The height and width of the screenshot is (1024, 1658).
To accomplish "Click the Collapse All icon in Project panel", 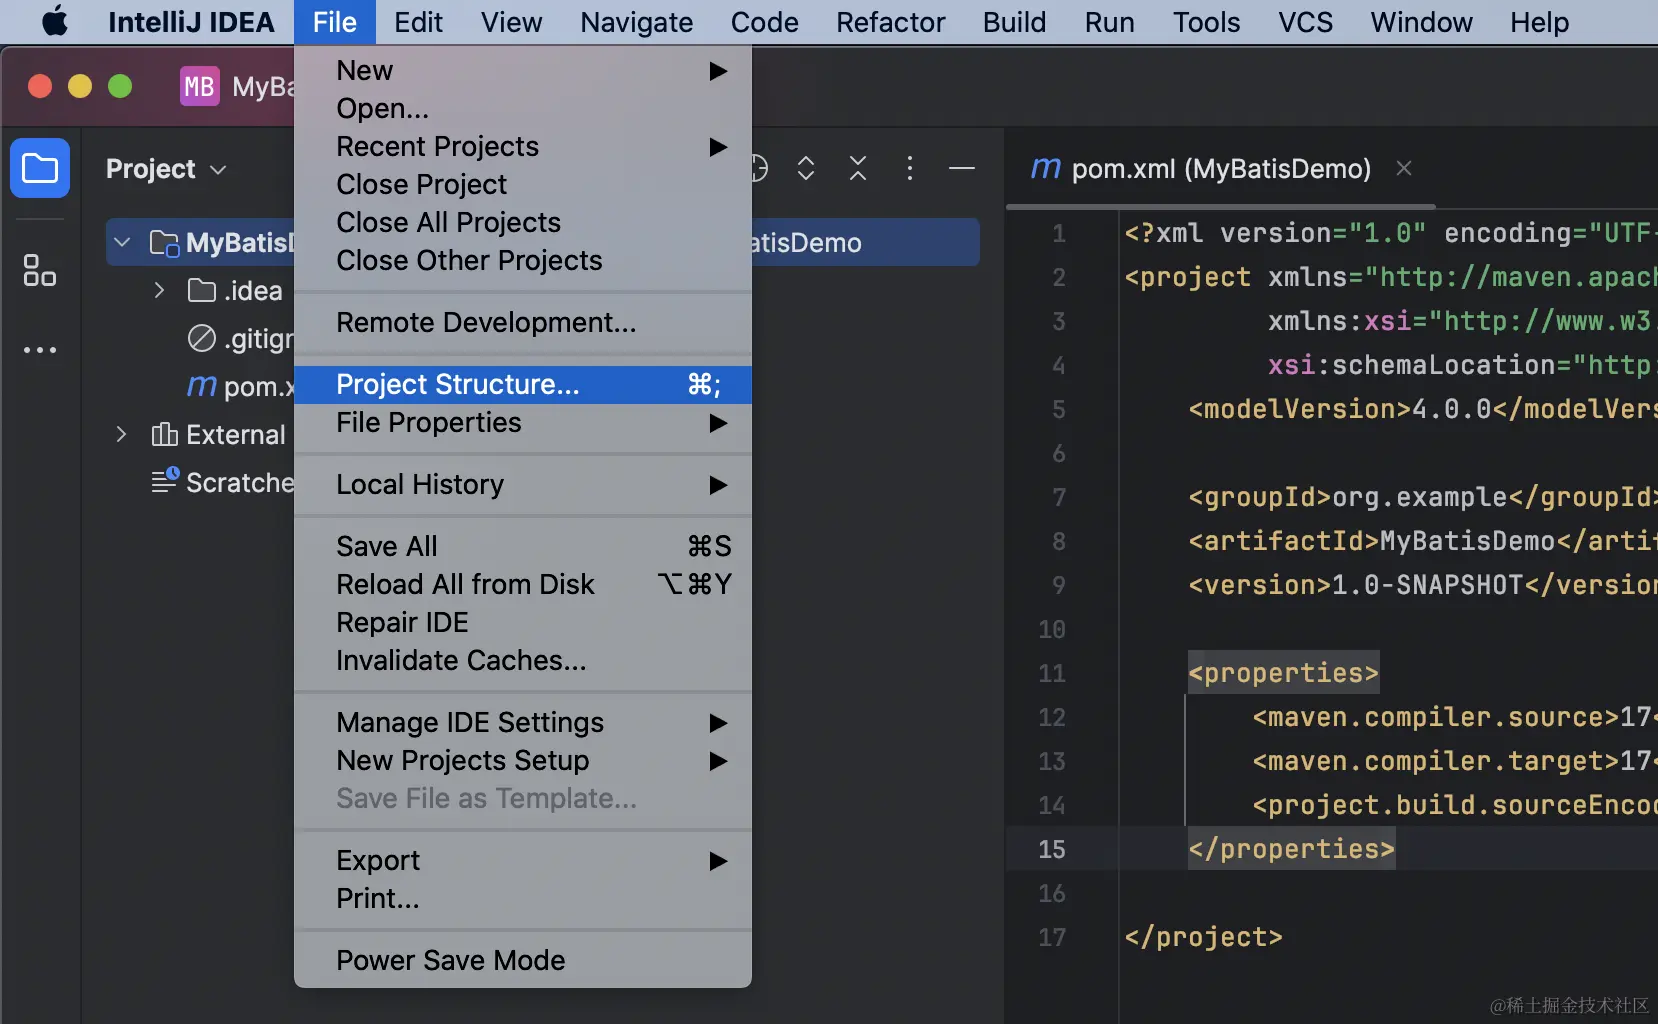I will pyautogui.click(x=858, y=168).
